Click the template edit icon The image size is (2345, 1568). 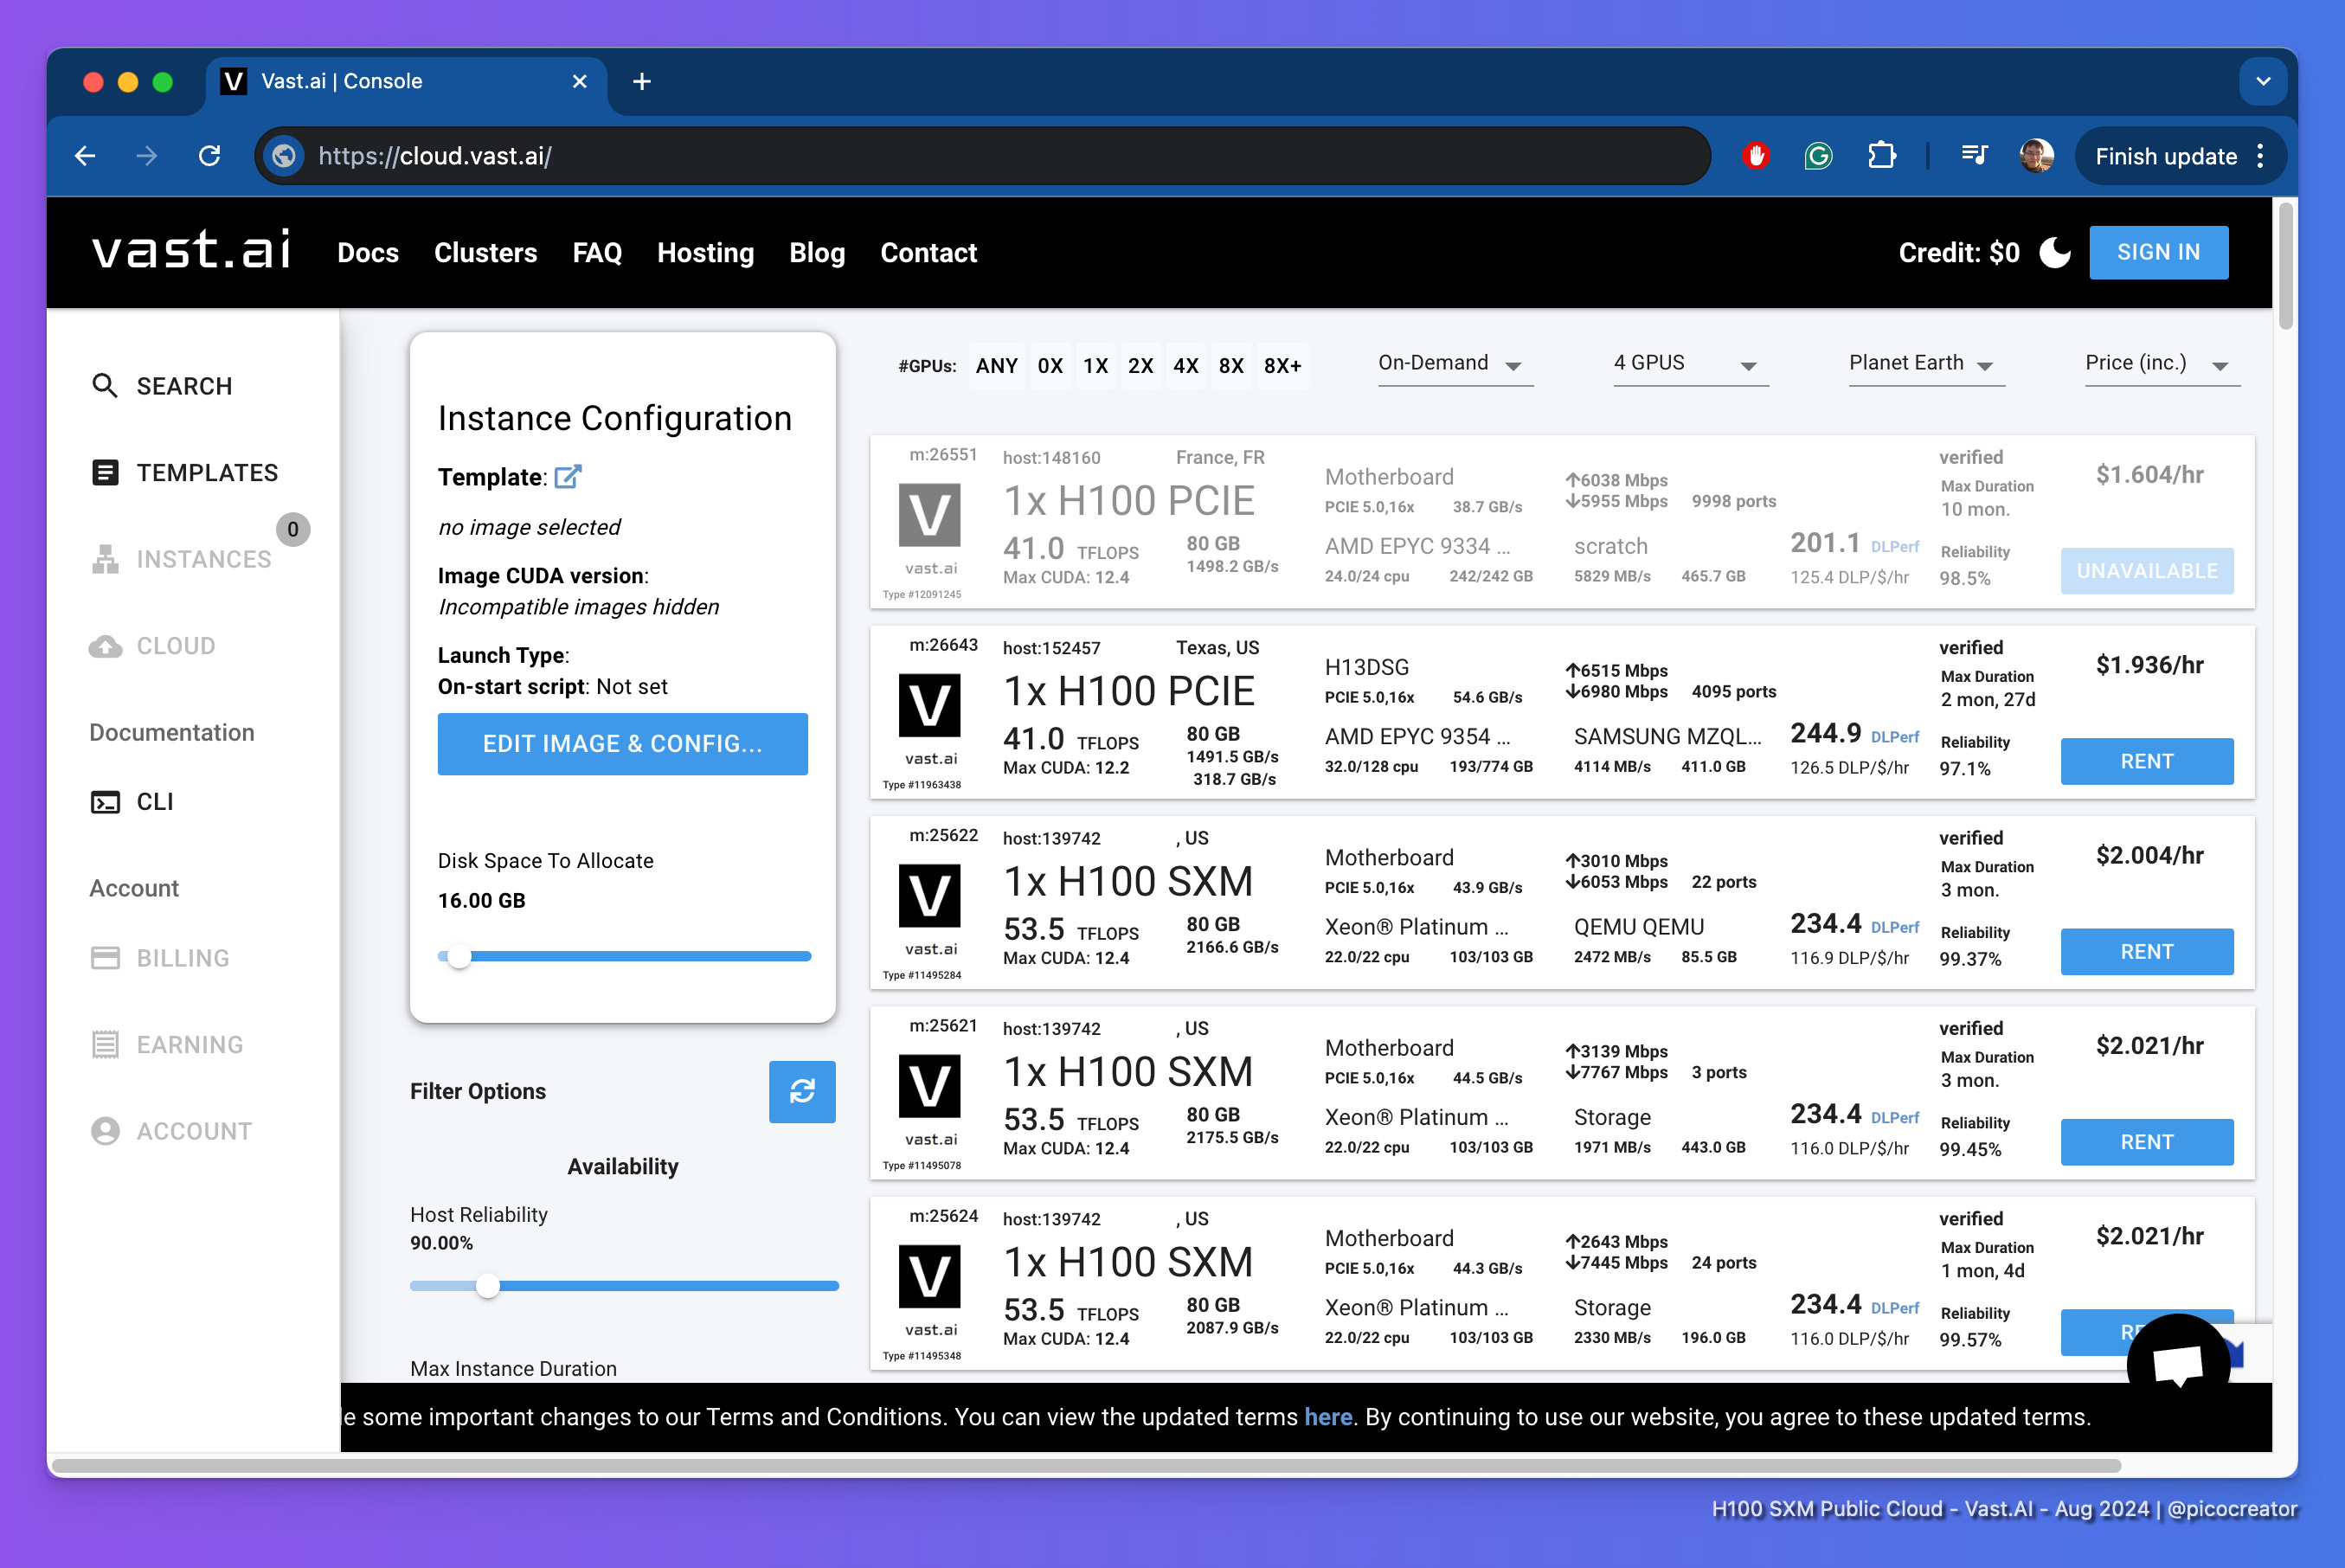568,477
